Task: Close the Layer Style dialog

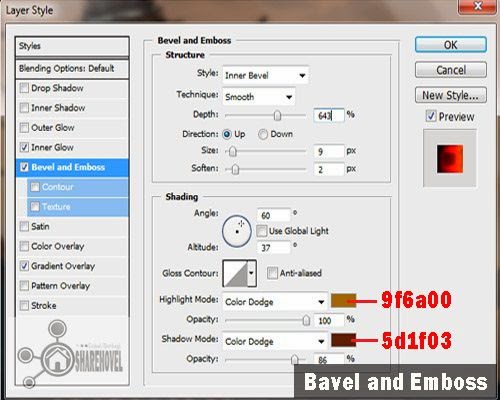Action: click(477, 6)
